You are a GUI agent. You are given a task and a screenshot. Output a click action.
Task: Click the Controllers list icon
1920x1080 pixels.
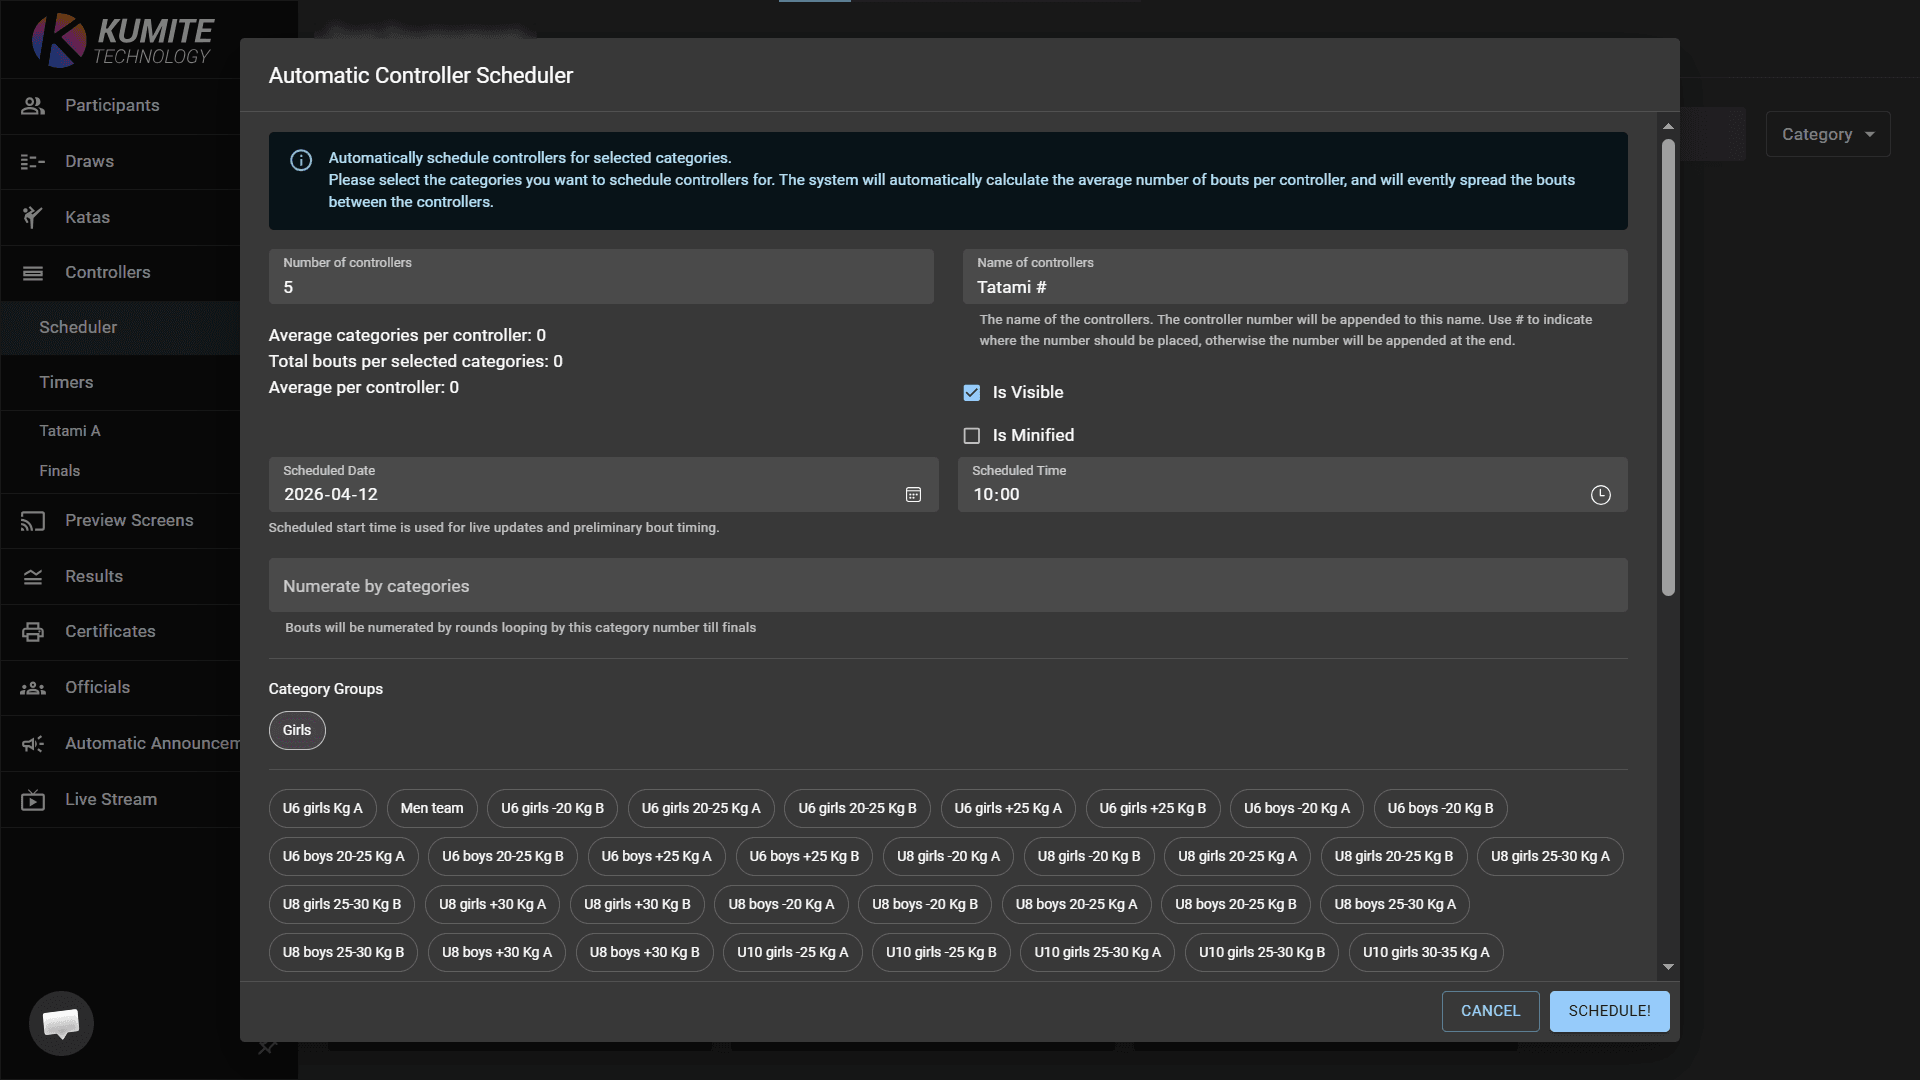pos(33,272)
